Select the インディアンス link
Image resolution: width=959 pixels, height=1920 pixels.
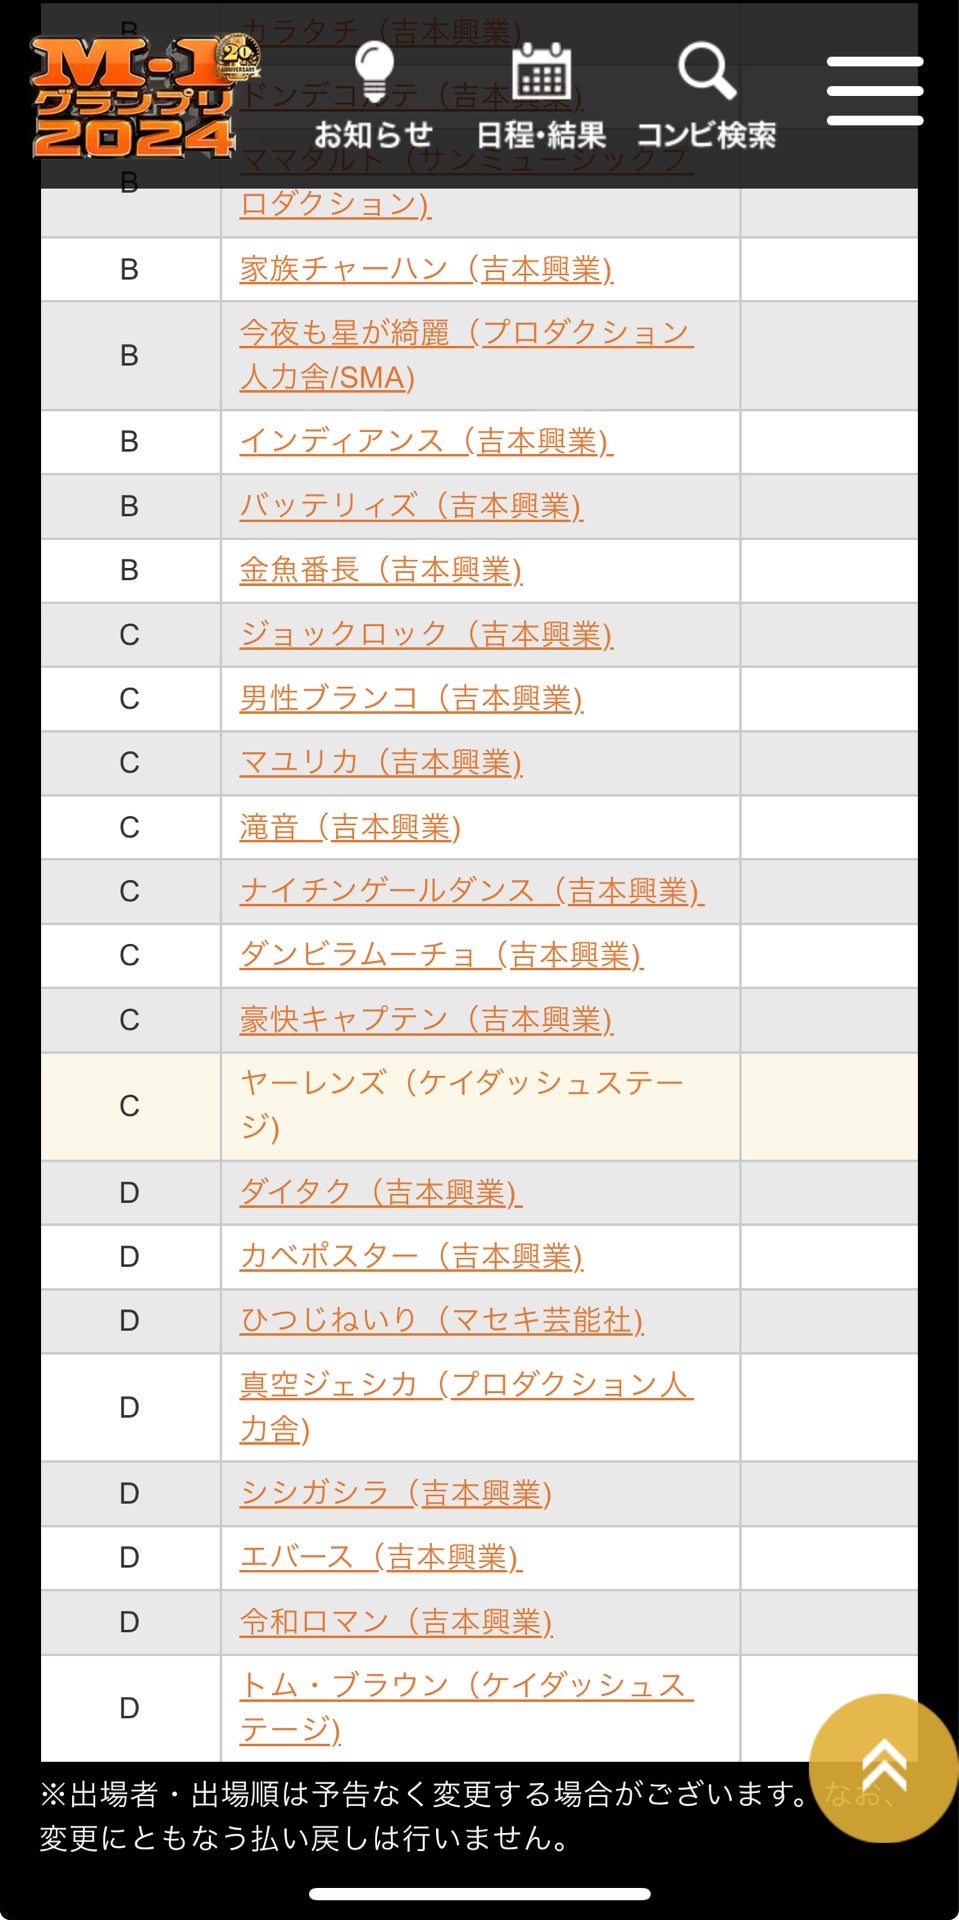[426, 441]
